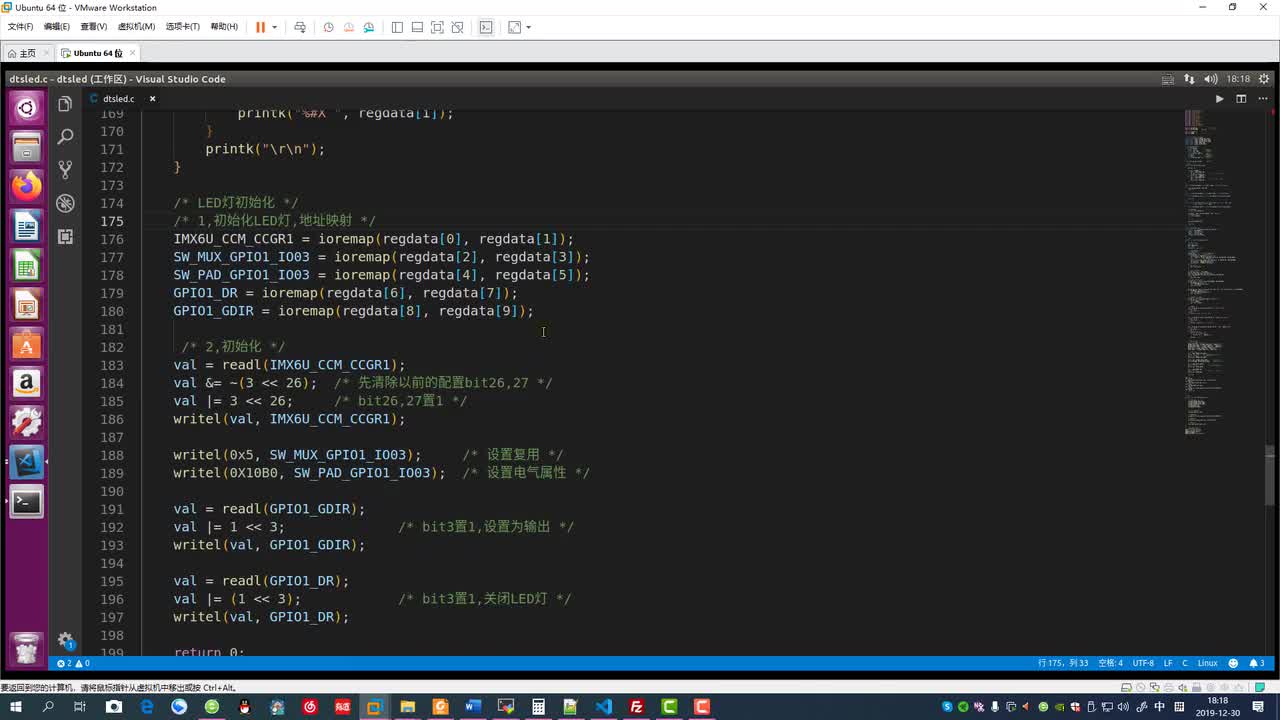Launch LibreOffice Impress from the dock
The image size is (1280, 720).
pyautogui.click(x=26, y=305)
